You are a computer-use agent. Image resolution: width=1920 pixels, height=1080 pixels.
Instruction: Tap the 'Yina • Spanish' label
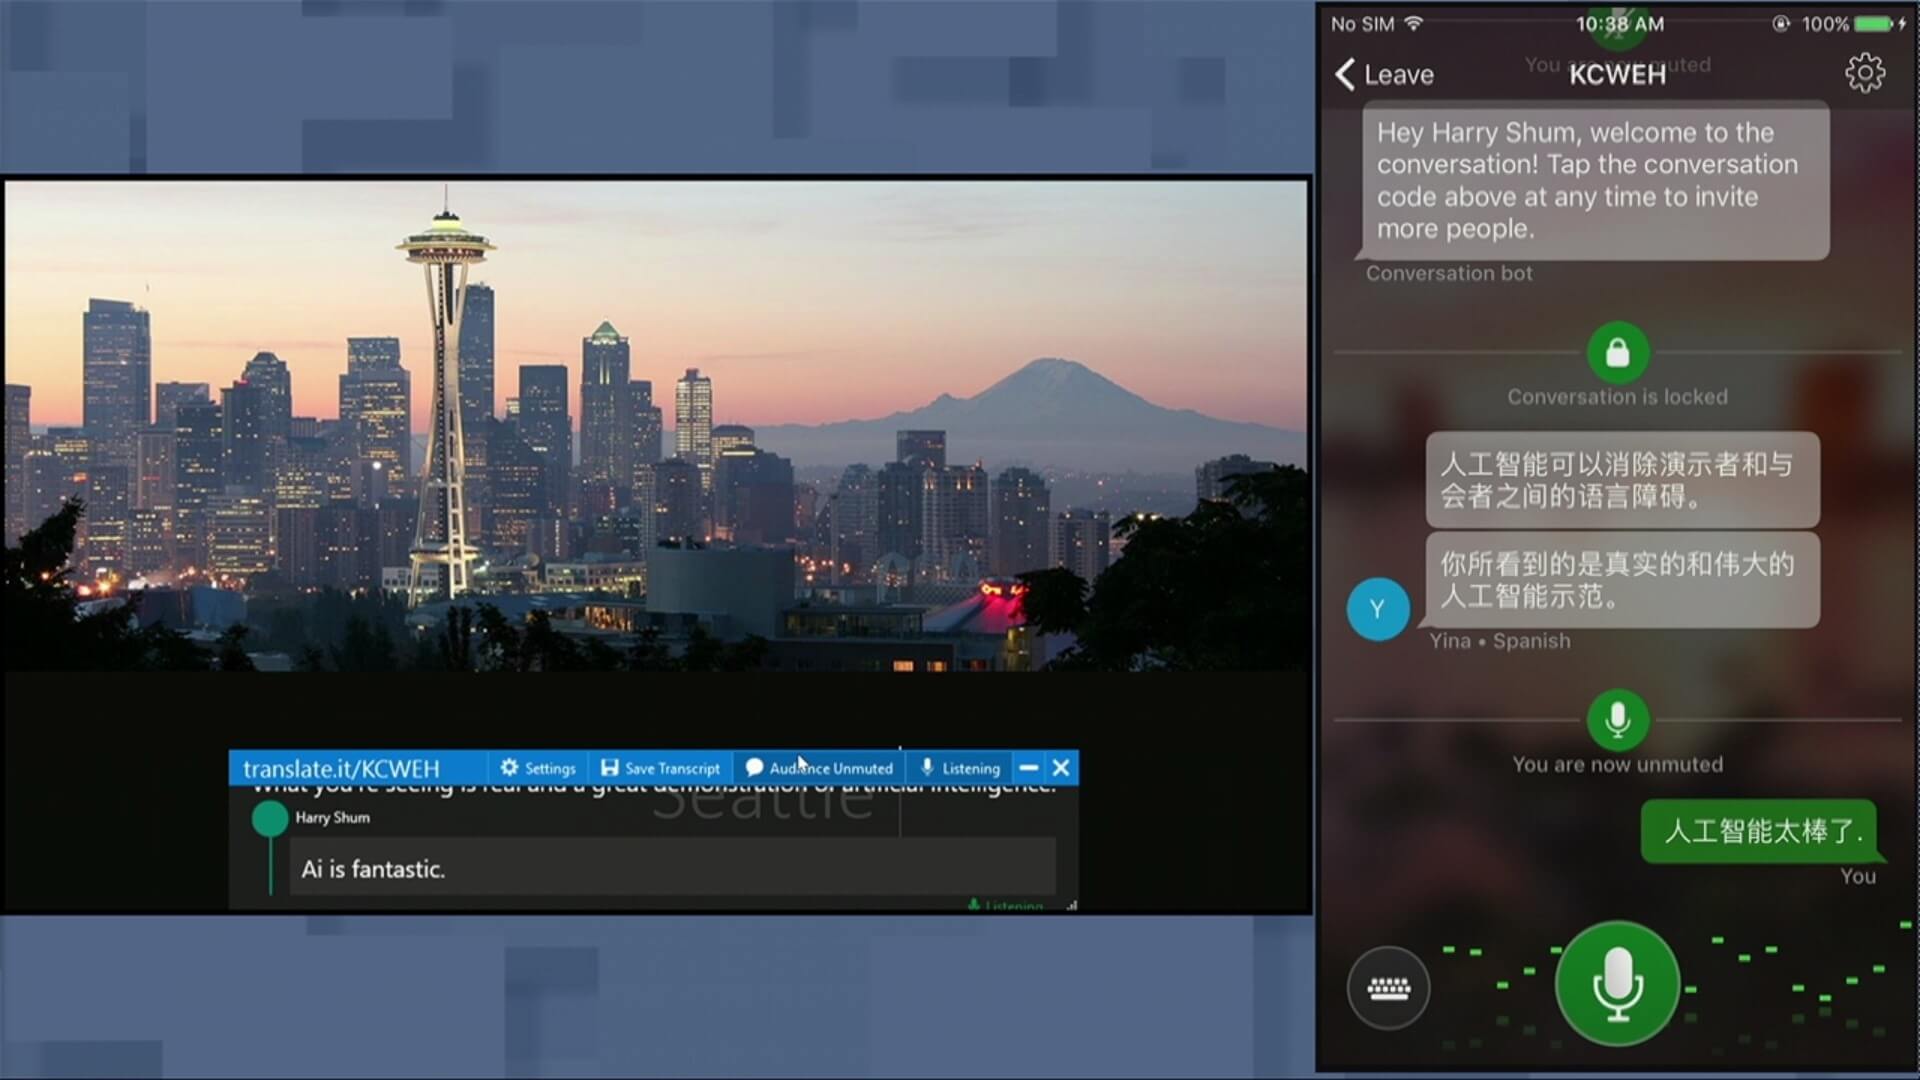click(1499, 641)
